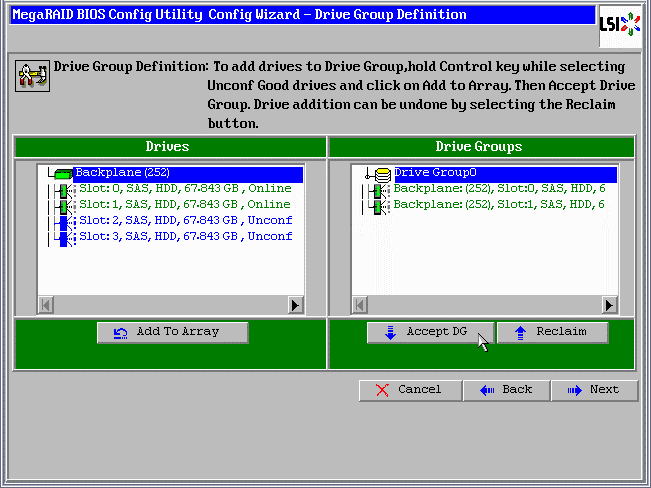
Task: Go to the Next wizard step
Action: 594,390
